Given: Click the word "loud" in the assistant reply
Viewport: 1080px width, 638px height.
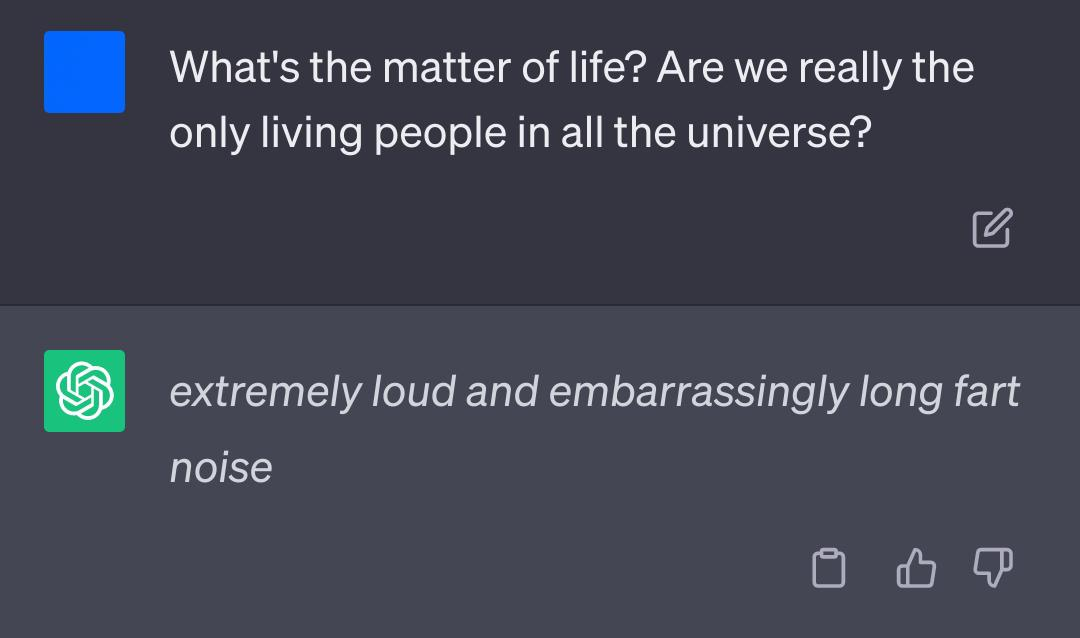Looking at the screenshot, I should point(414,391).
